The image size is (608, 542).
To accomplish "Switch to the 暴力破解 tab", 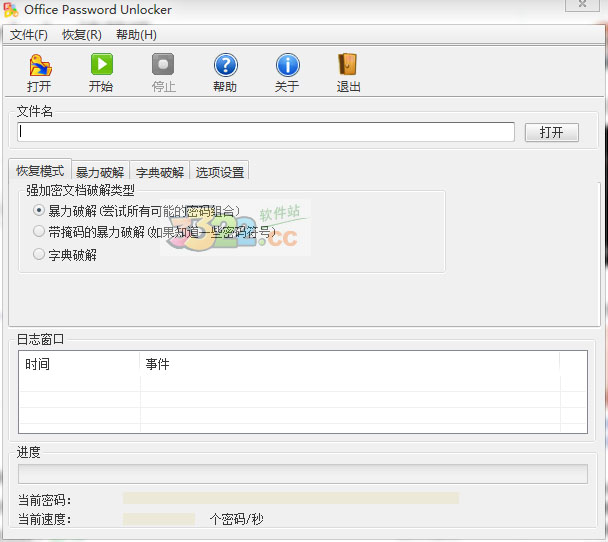I will click(100, 172).
